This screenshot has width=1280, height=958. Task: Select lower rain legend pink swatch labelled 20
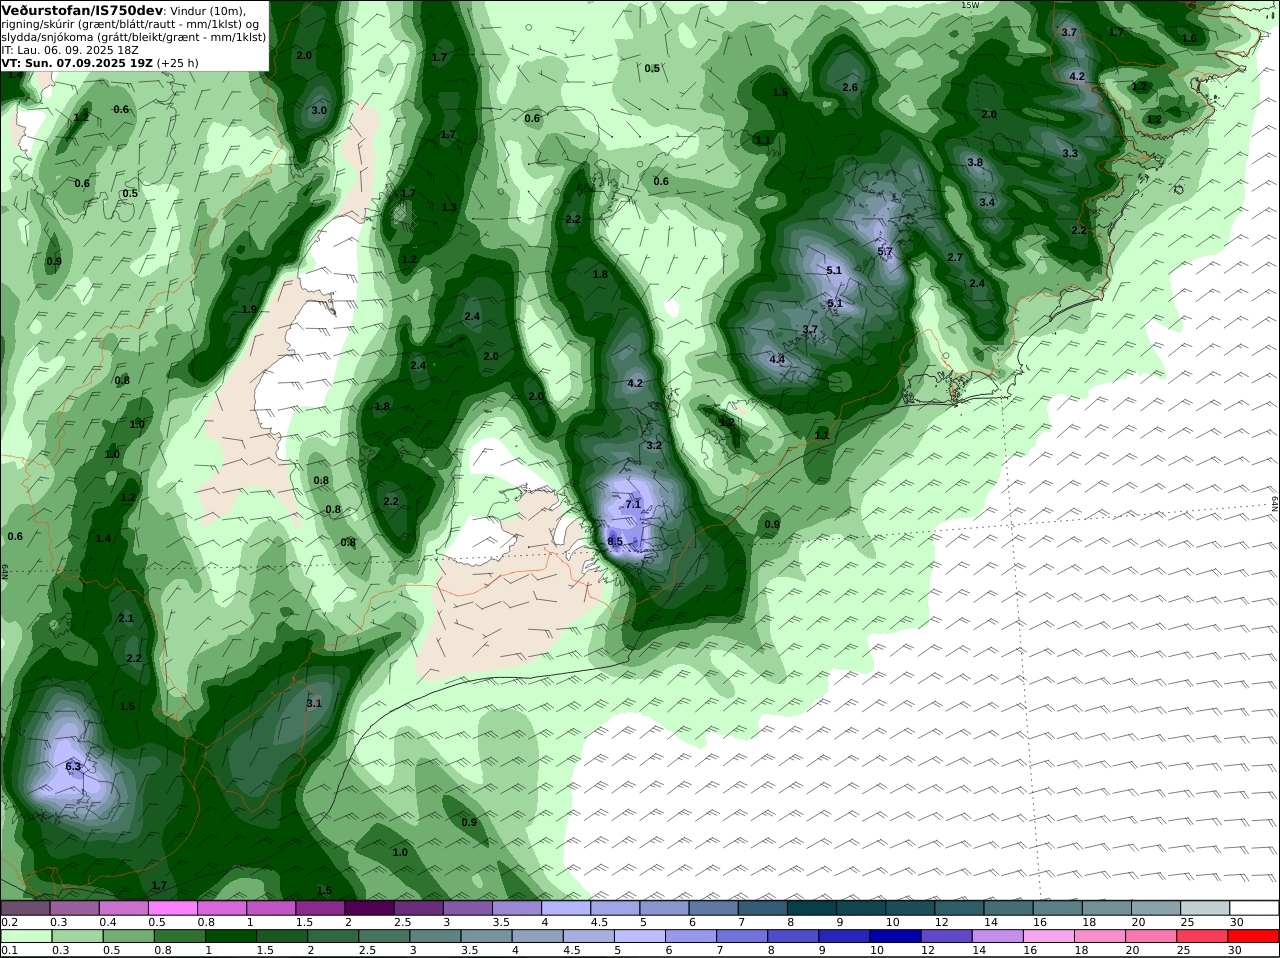(x=1152, y=937)
